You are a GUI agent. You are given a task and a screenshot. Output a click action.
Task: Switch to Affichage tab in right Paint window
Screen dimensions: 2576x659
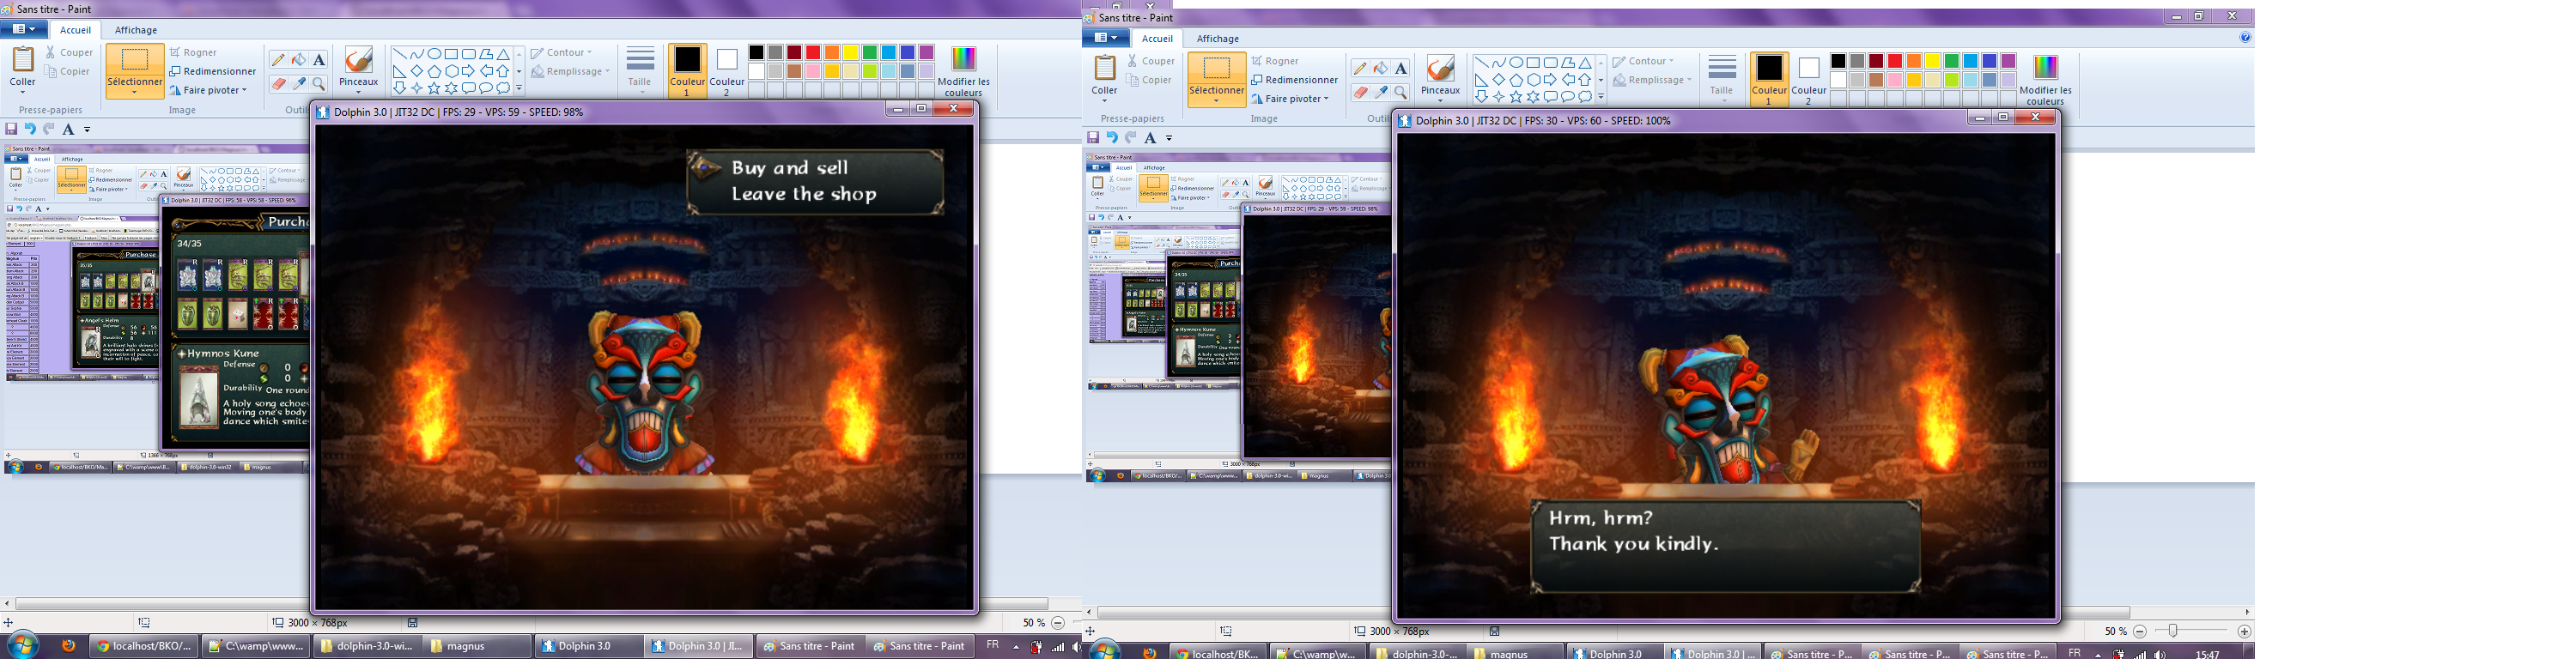(1218, 39)
